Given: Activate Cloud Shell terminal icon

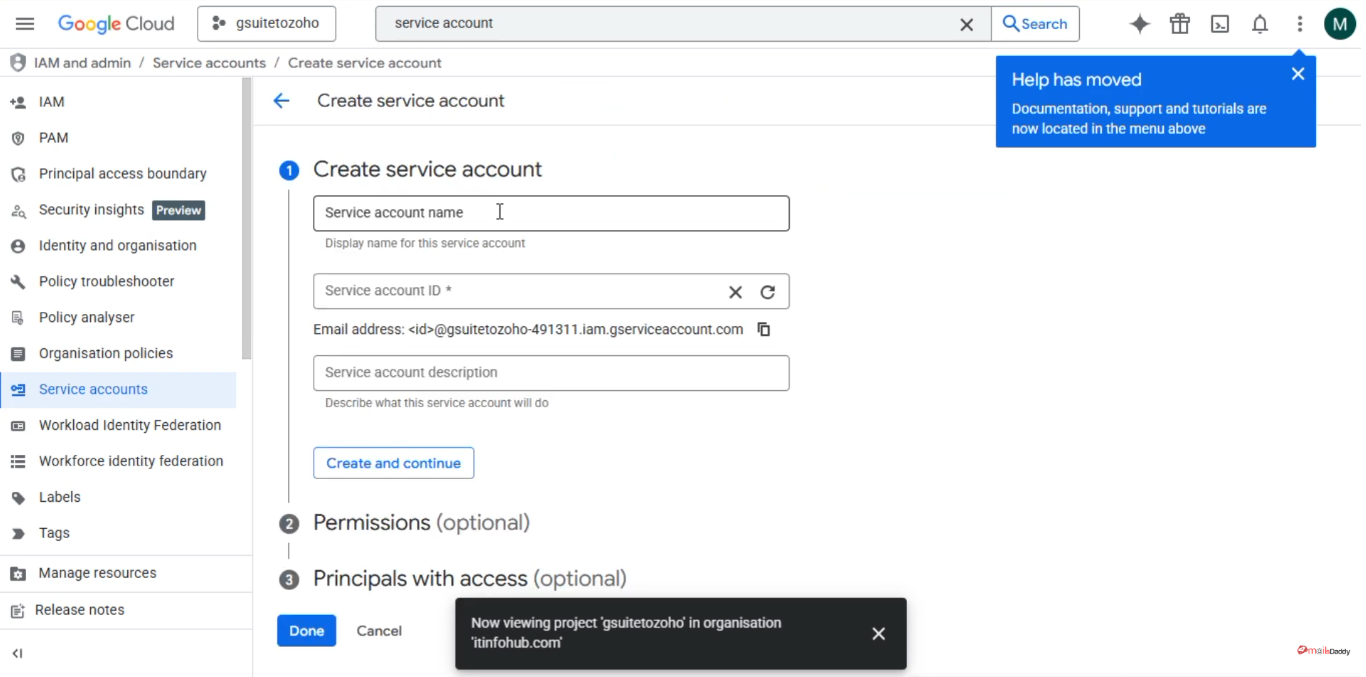Looking at the screenshot, I should point(1220,24).
